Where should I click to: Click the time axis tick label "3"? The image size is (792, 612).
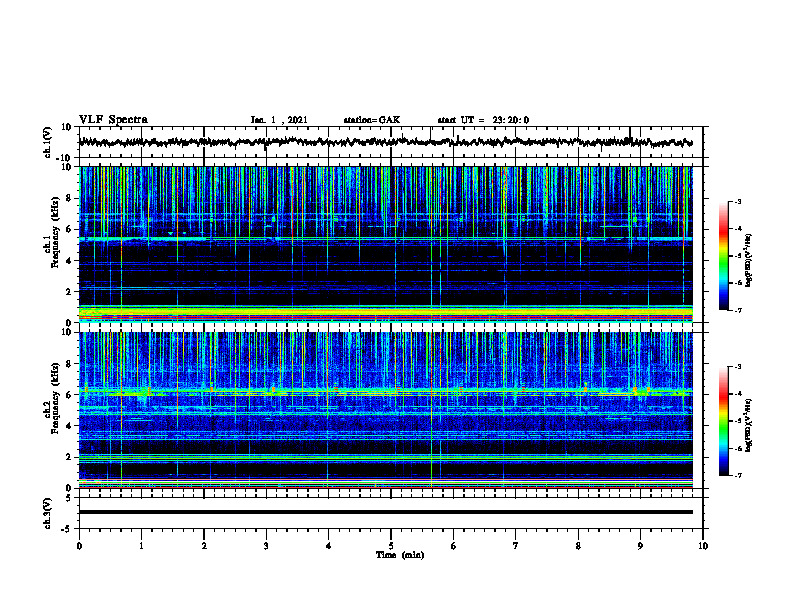tap(266, 546)
